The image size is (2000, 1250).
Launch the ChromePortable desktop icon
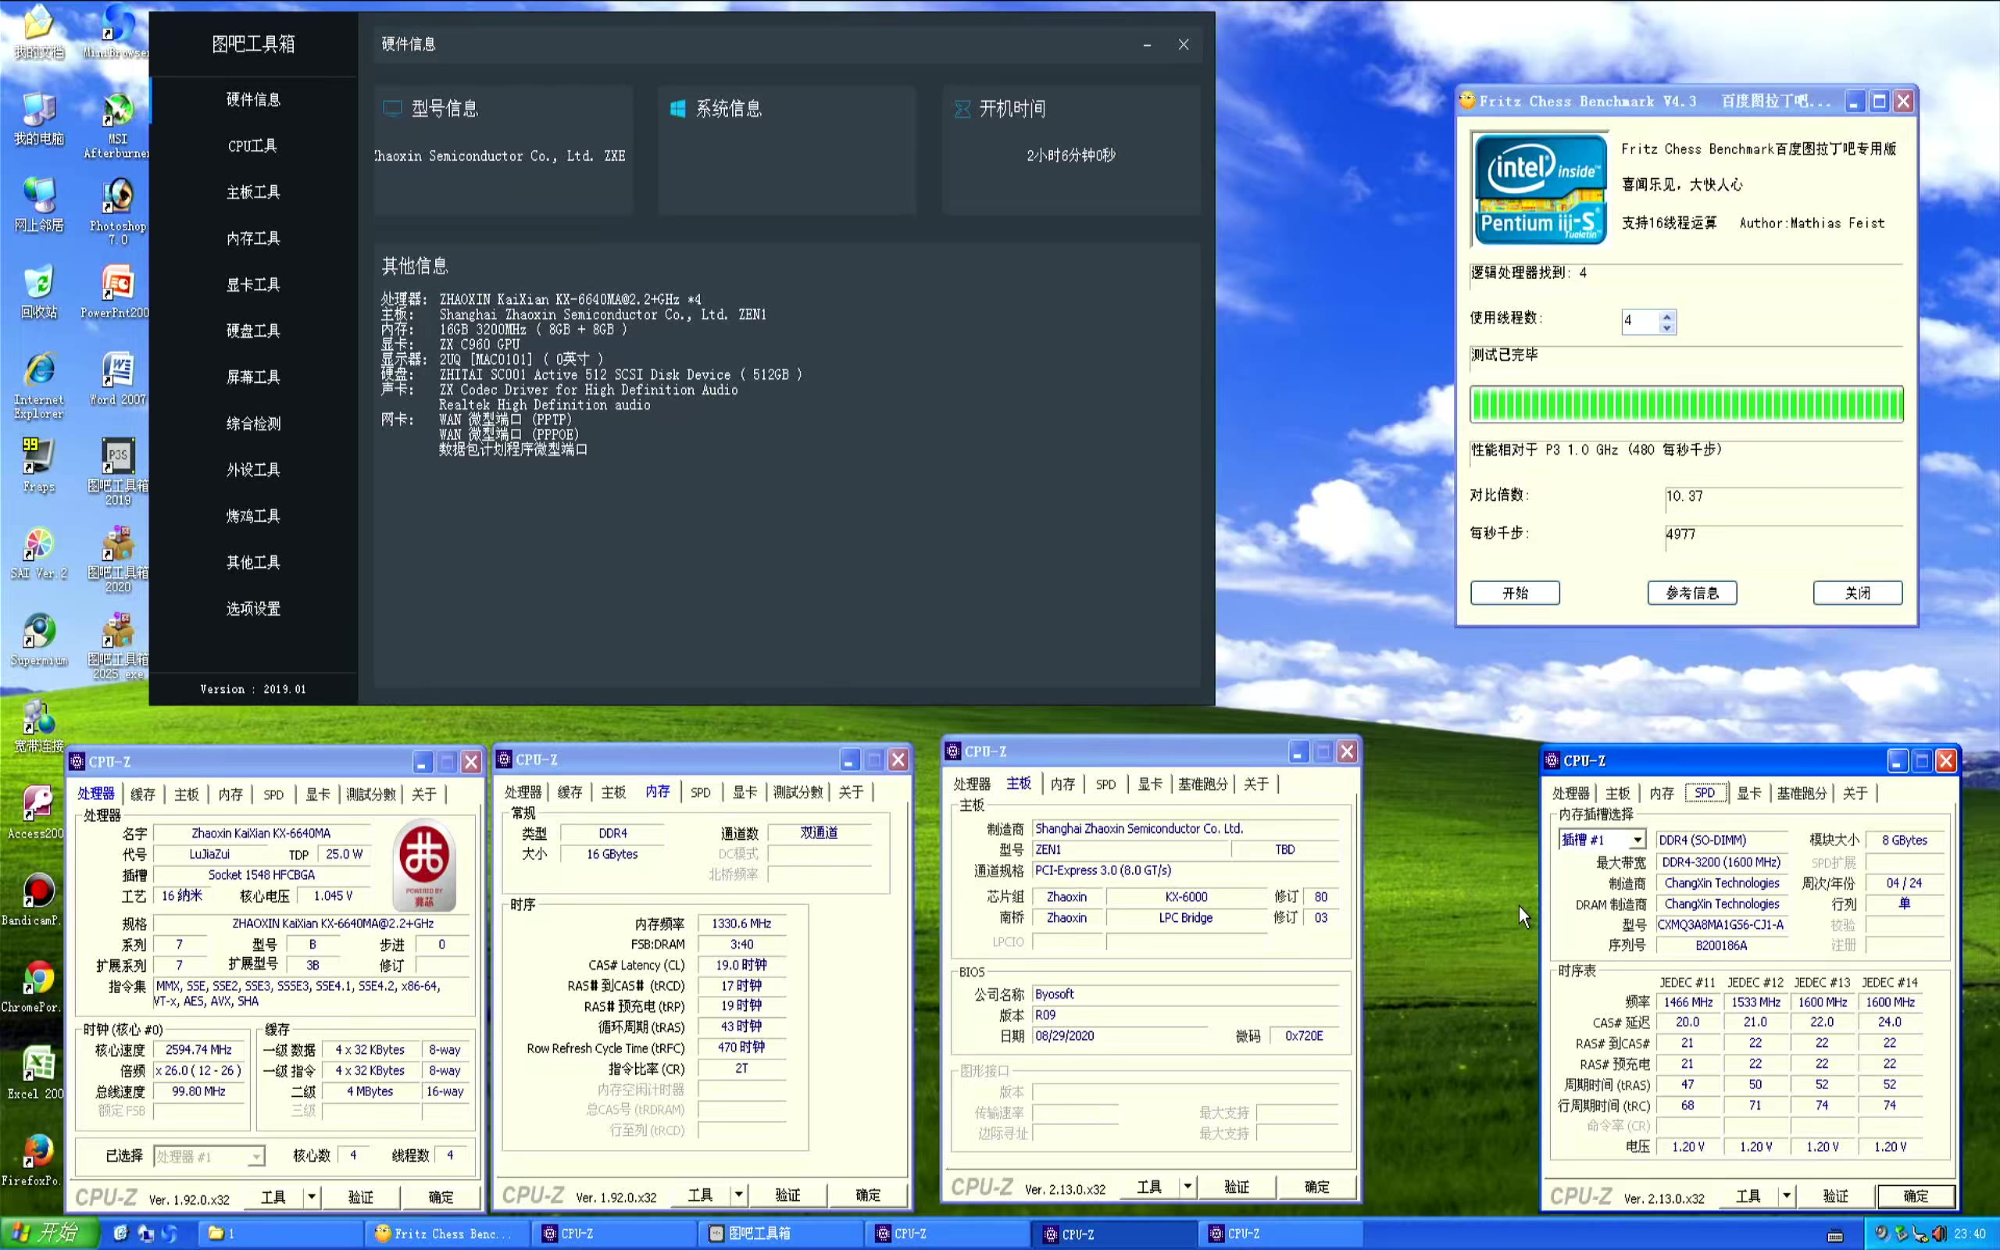(x=33, y=986)
